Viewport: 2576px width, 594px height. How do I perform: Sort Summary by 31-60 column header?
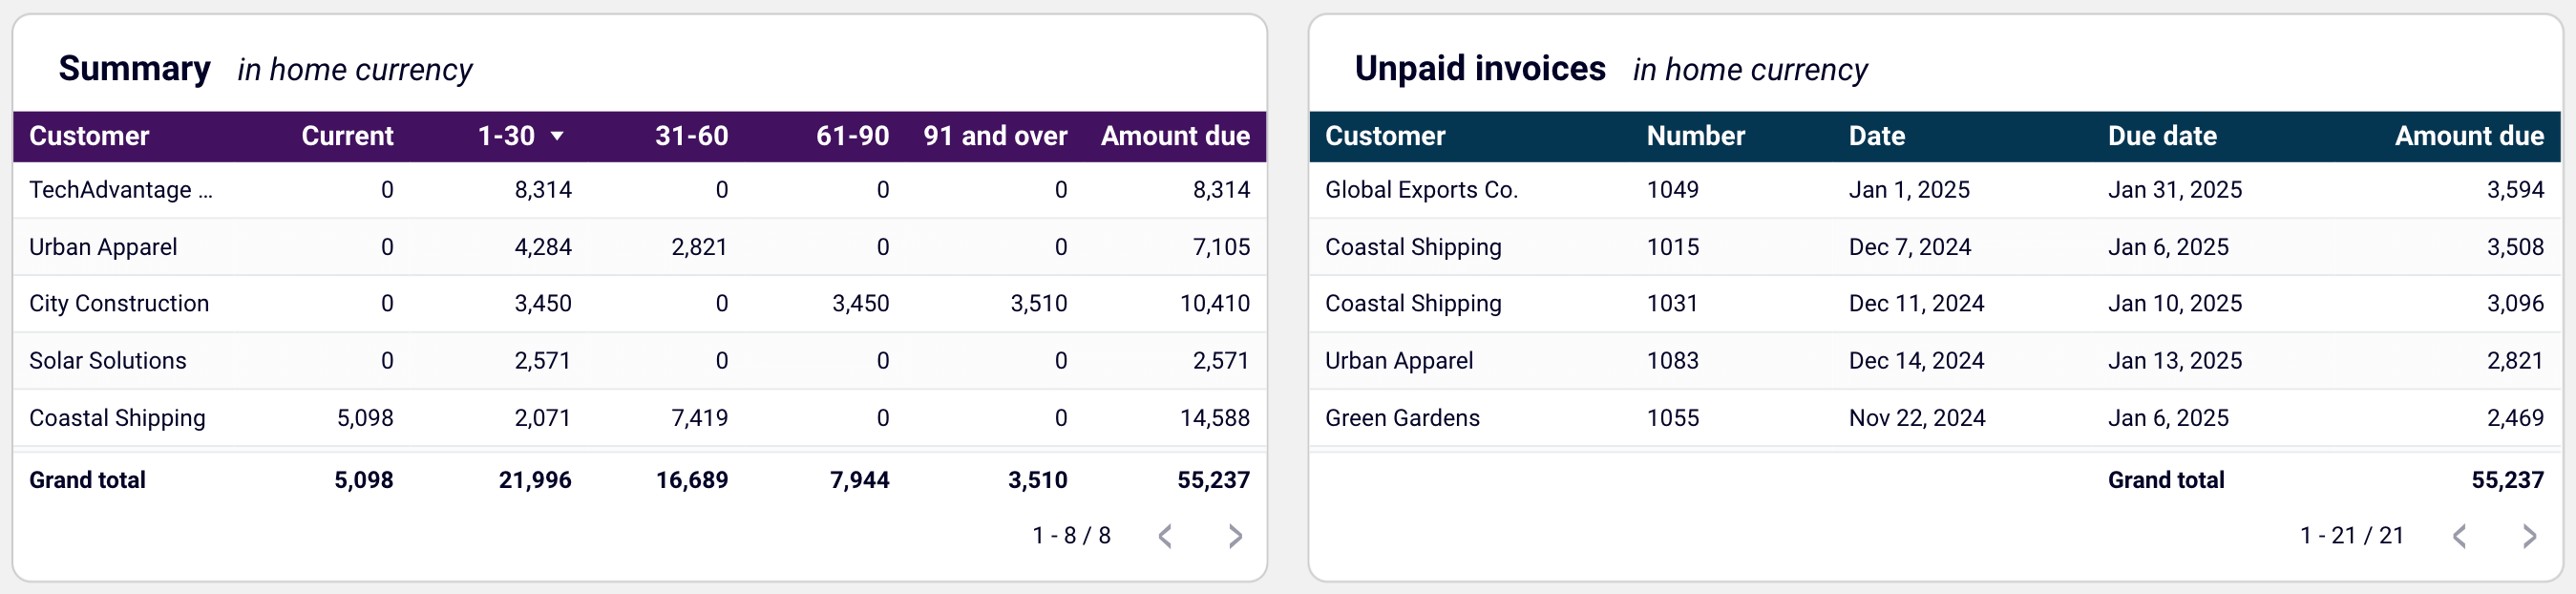(691, 136)
